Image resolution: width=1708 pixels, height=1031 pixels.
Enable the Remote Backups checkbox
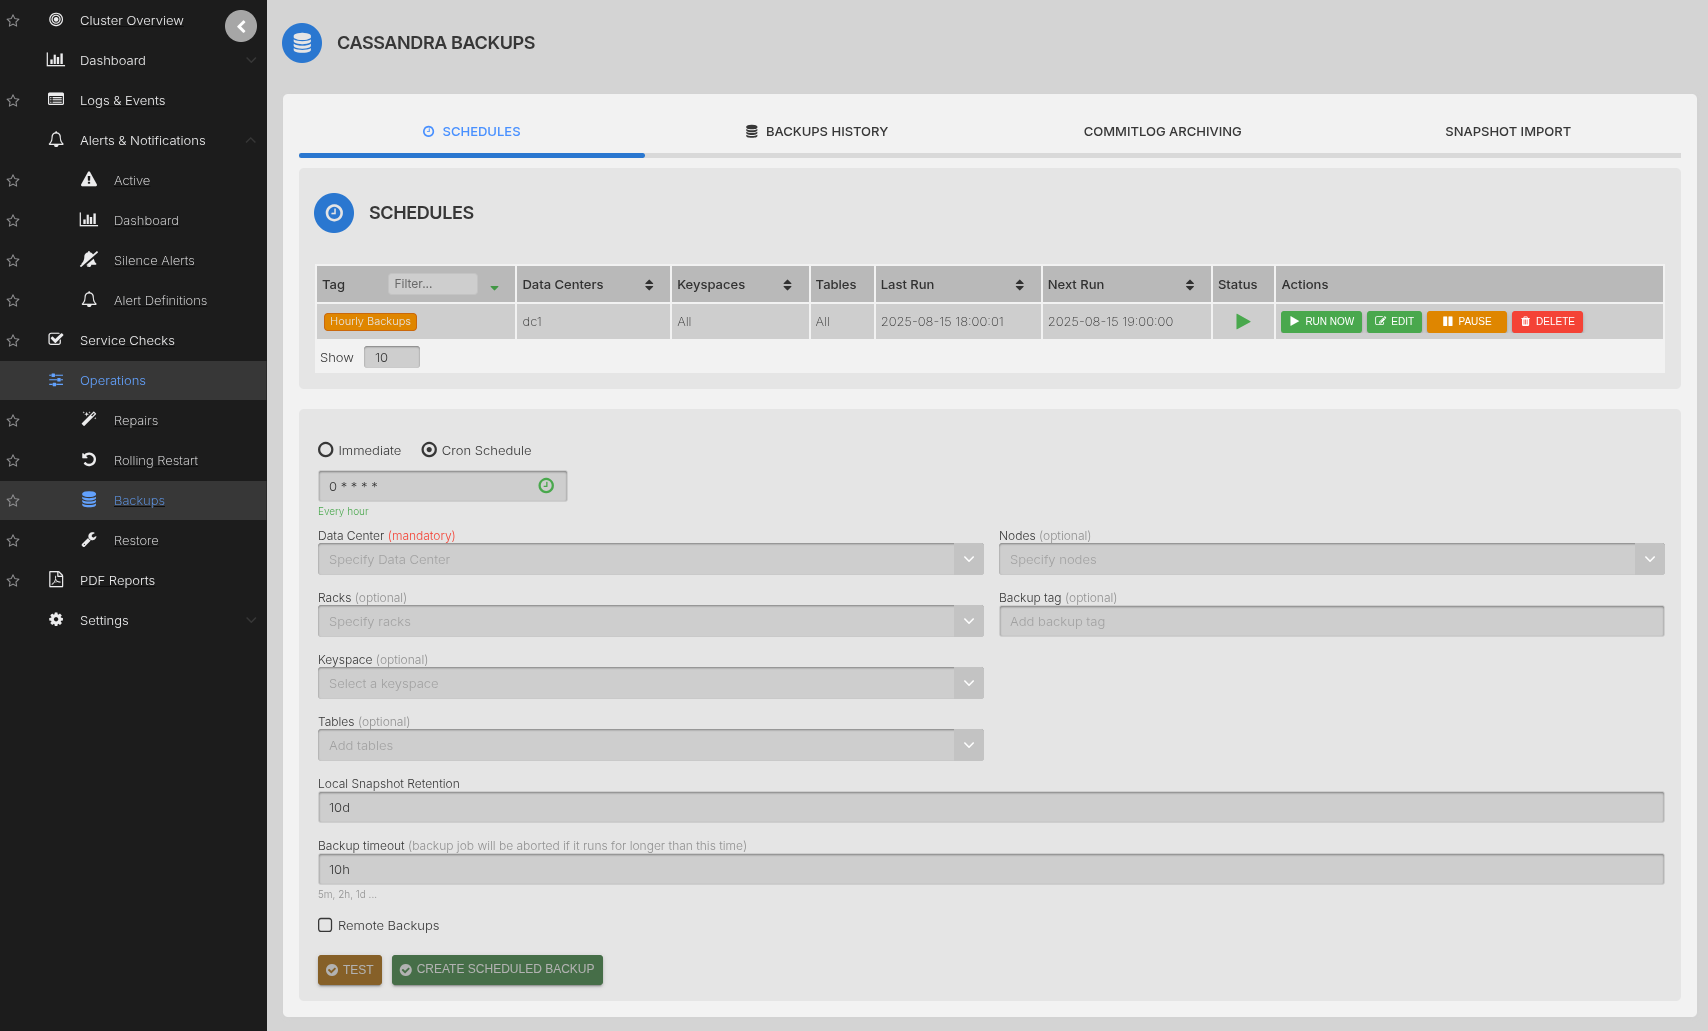coord(325,925)
